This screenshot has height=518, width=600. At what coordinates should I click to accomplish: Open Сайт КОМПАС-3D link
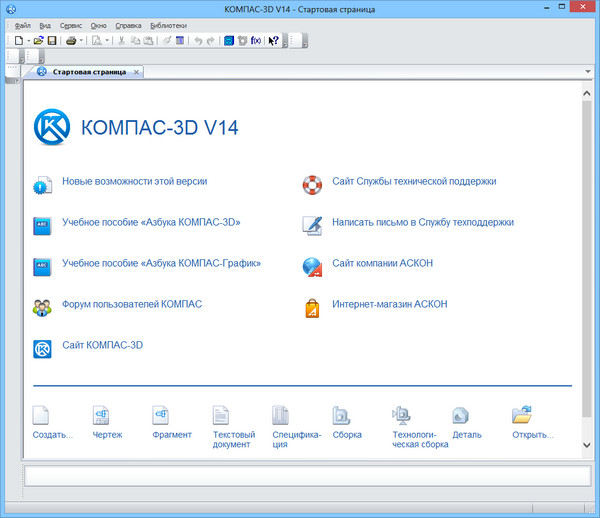click(103, 345)
